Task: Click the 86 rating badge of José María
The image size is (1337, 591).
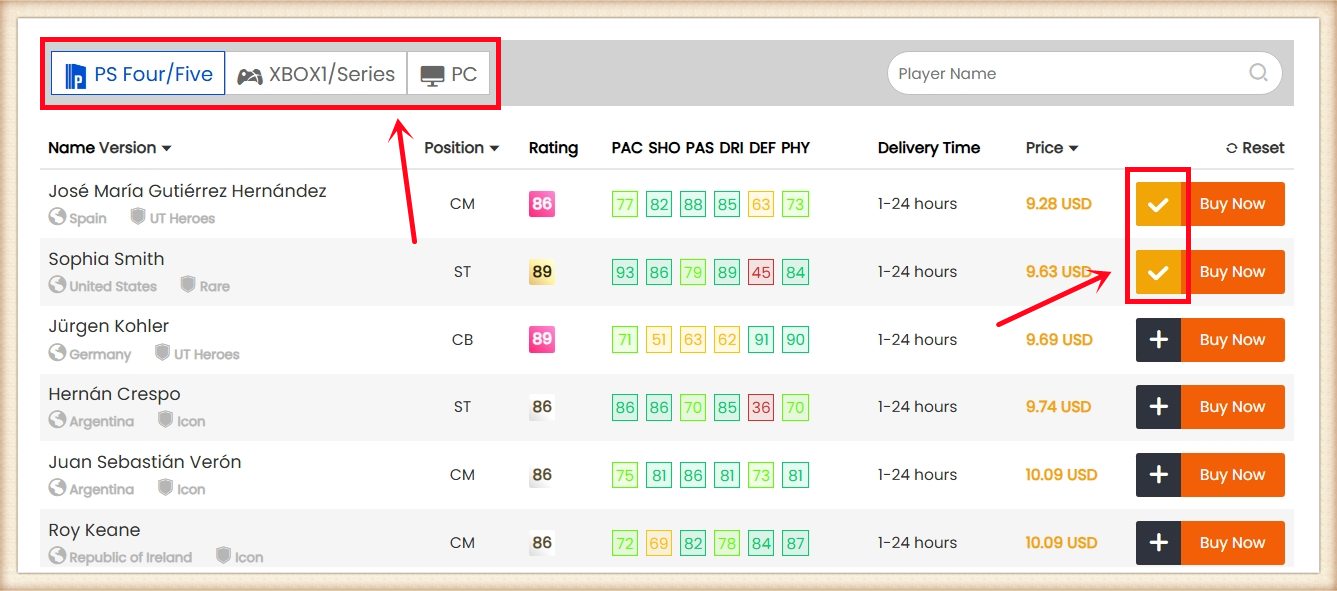Action: pos(541,204)
